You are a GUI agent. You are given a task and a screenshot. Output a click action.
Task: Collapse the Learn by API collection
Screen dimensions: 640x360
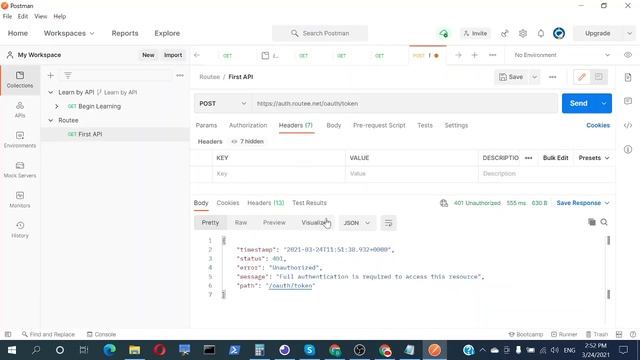point(51,92)
